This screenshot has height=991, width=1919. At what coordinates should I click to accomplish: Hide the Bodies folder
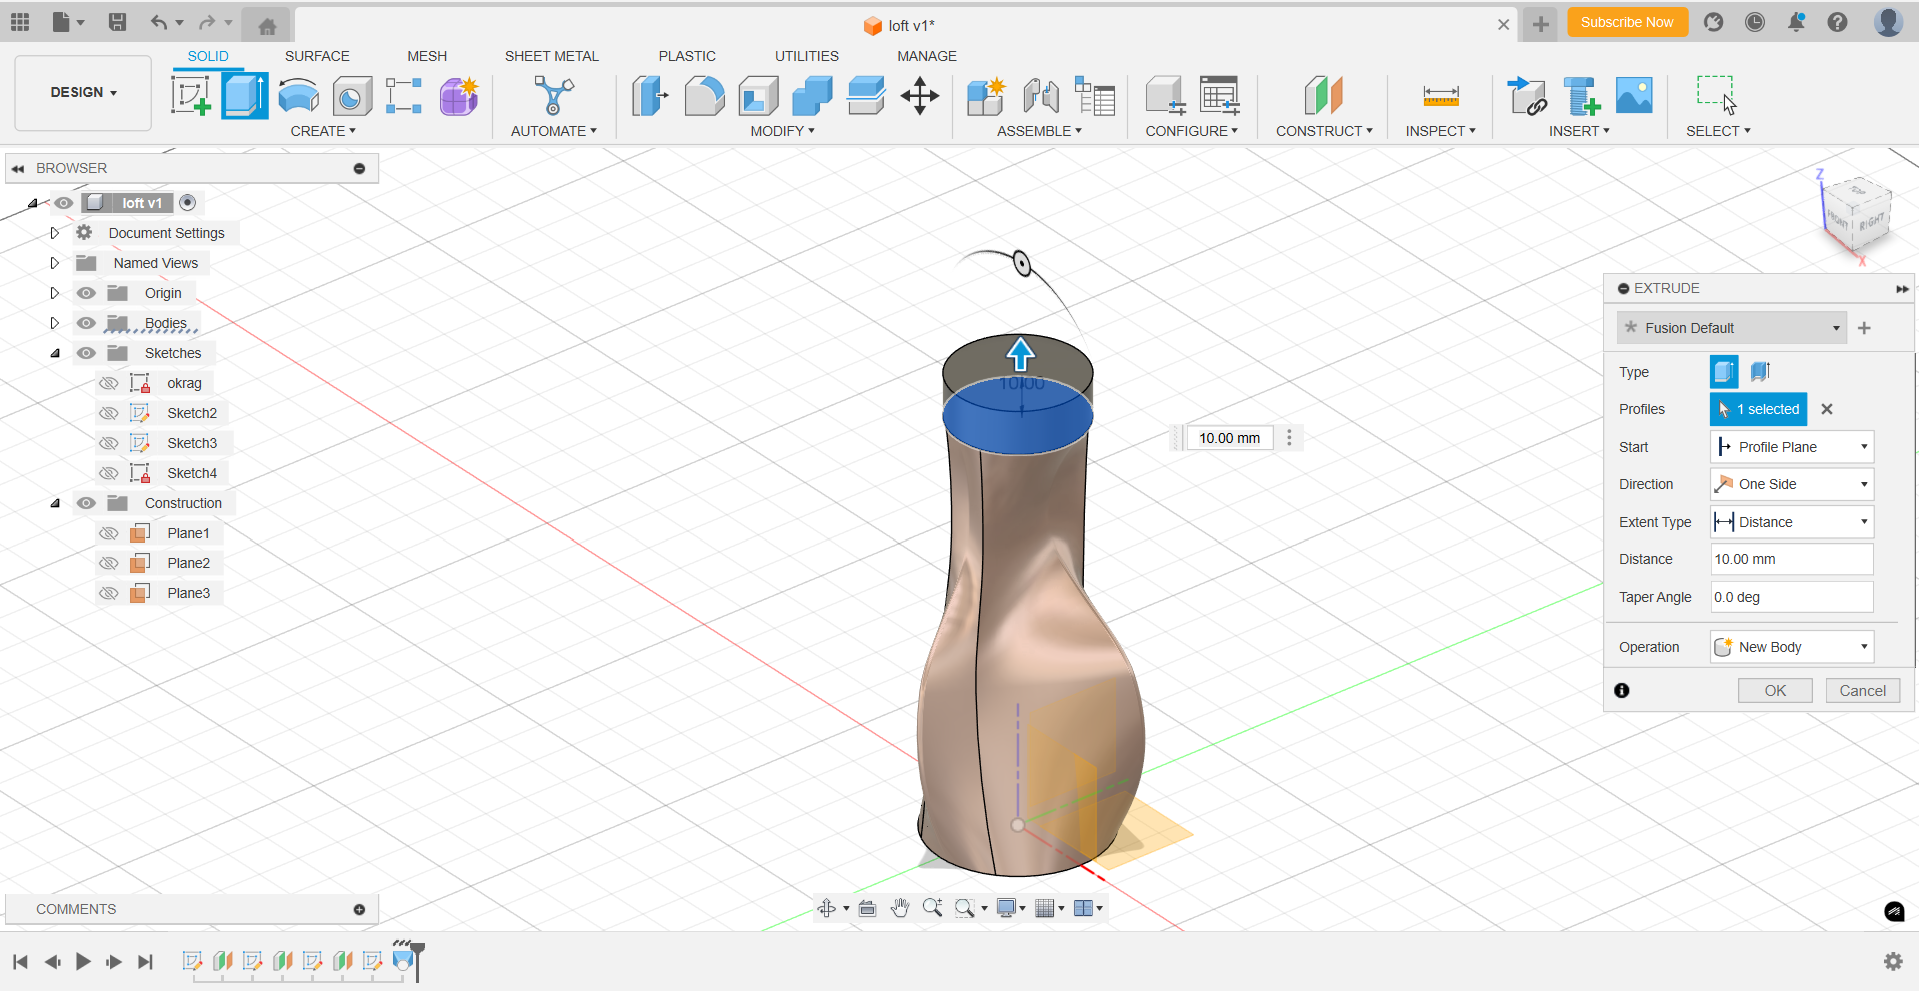tap(87, 323)
